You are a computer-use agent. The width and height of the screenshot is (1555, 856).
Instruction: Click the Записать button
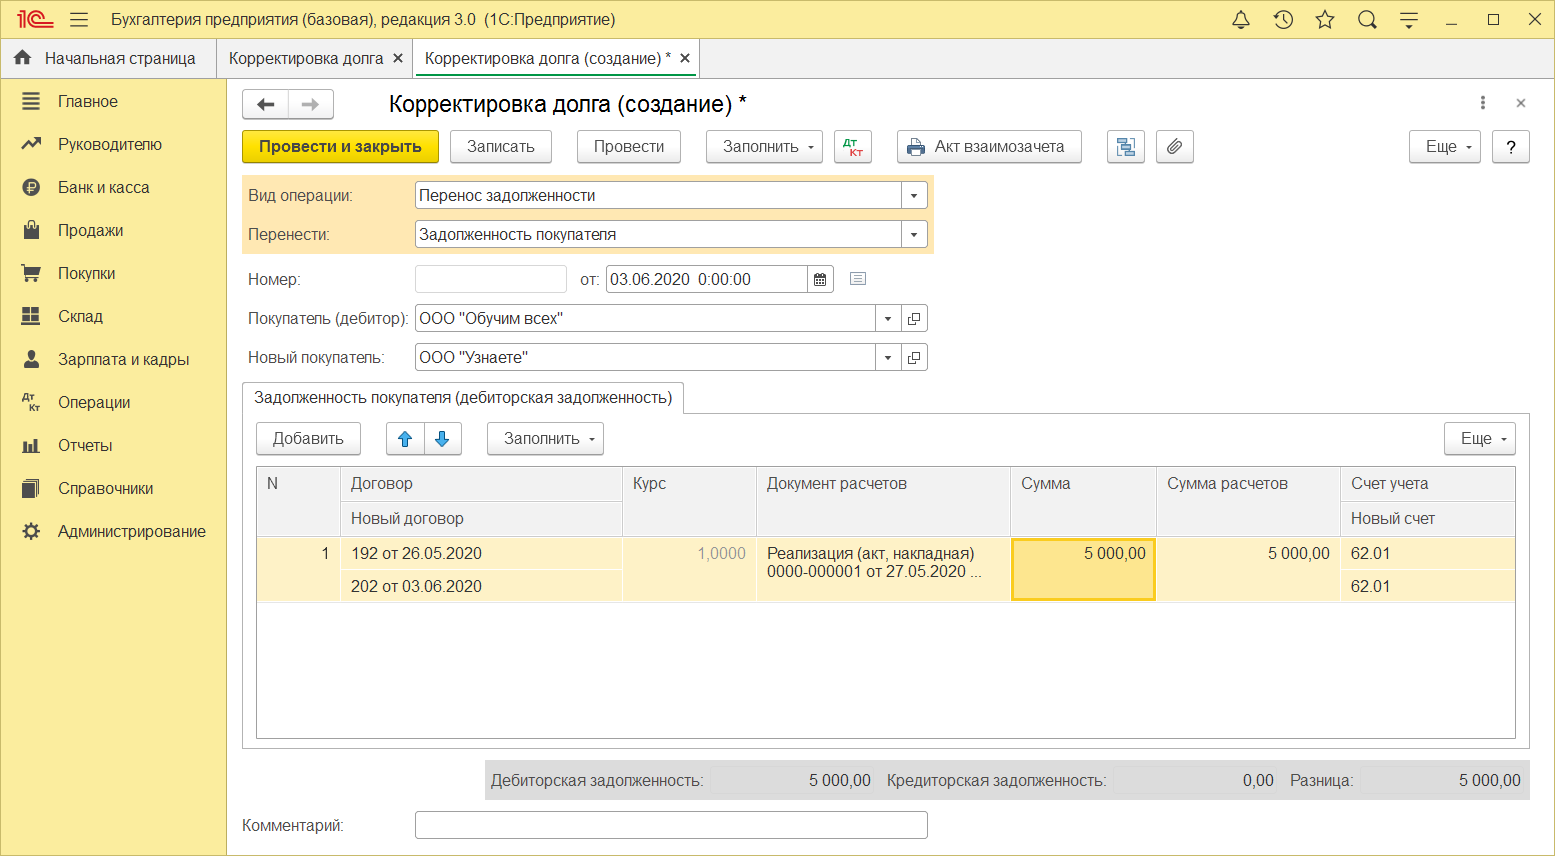click(x=501, y=147)
